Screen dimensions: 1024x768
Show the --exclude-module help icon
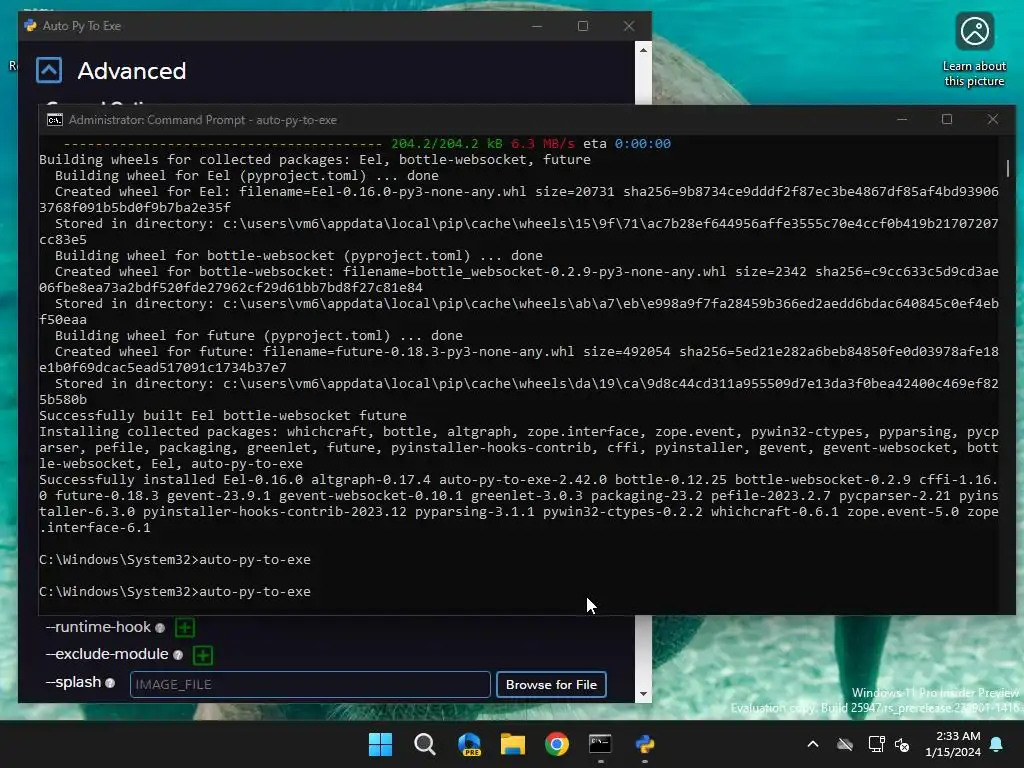pyautogui.click(x=178, y=655)
